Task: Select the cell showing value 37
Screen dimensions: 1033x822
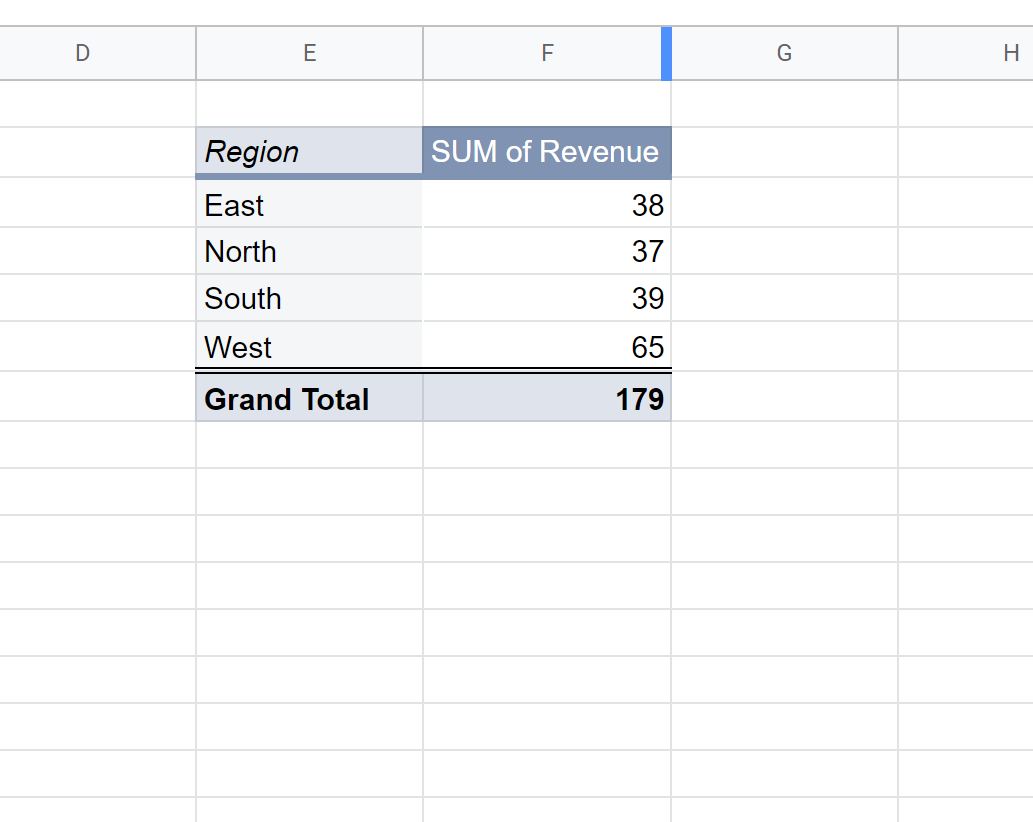Action: (546, 251)
